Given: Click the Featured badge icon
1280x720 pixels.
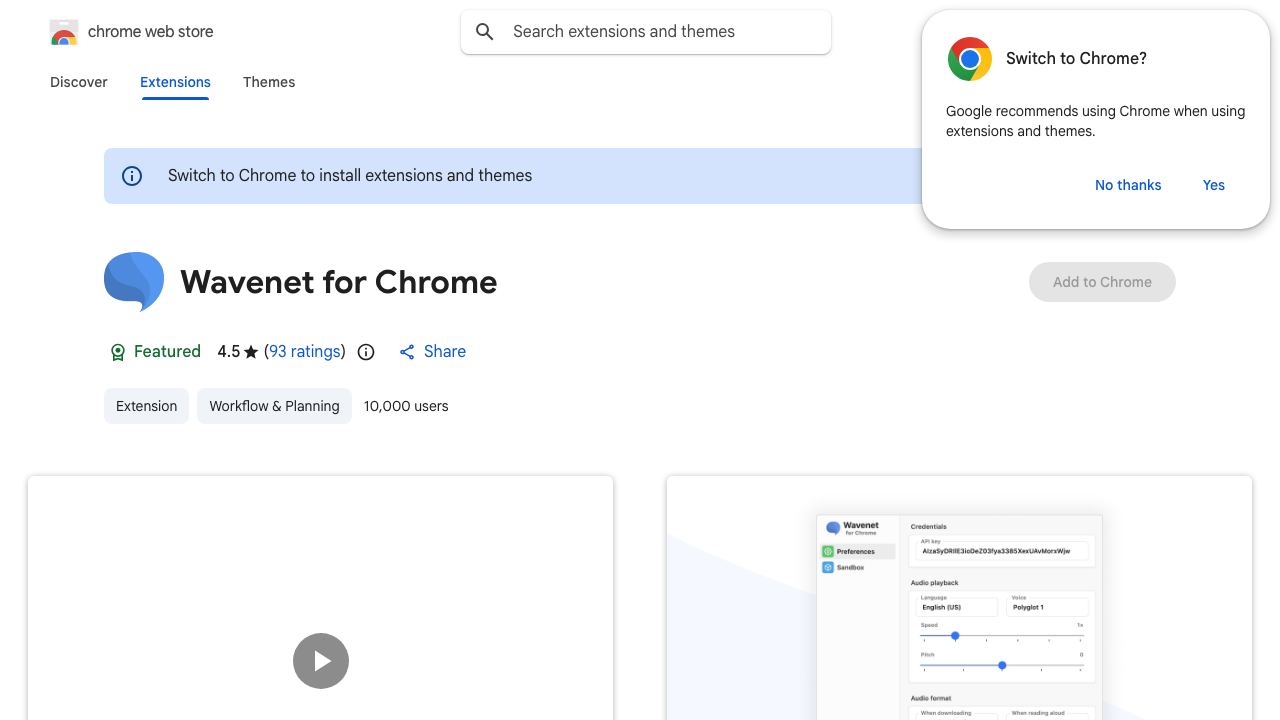Looking at the screenshot, I should click(x=118, y=352).
